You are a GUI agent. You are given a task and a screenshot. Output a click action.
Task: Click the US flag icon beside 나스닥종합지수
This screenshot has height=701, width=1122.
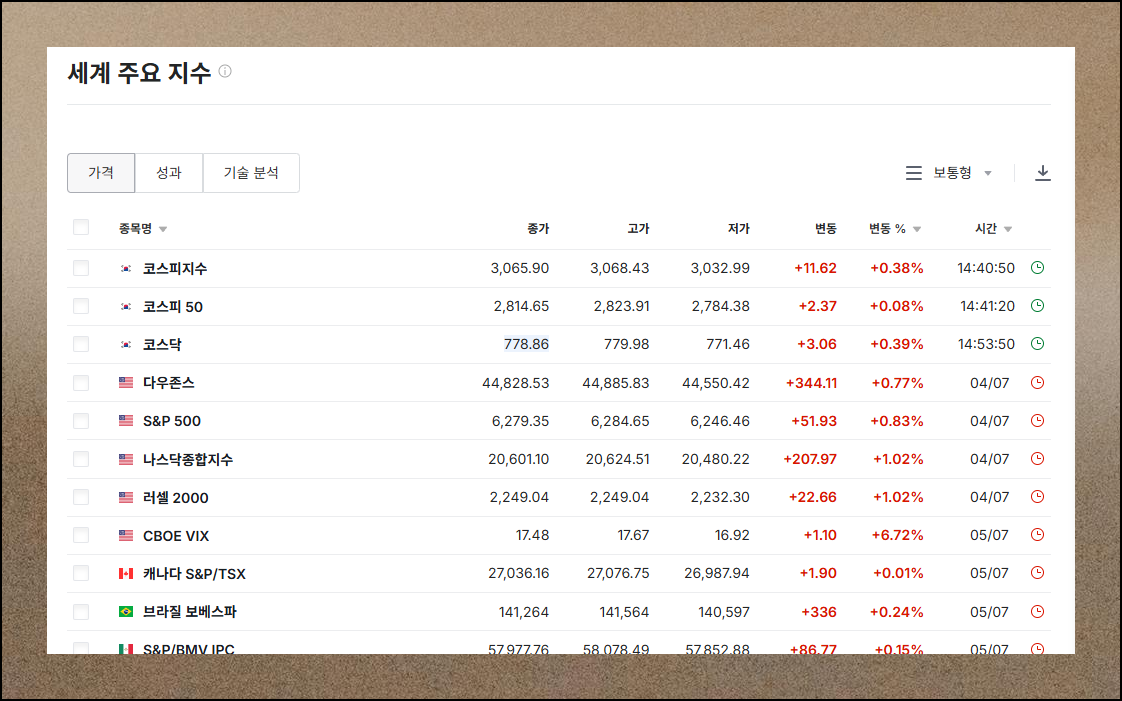(126, 459)
